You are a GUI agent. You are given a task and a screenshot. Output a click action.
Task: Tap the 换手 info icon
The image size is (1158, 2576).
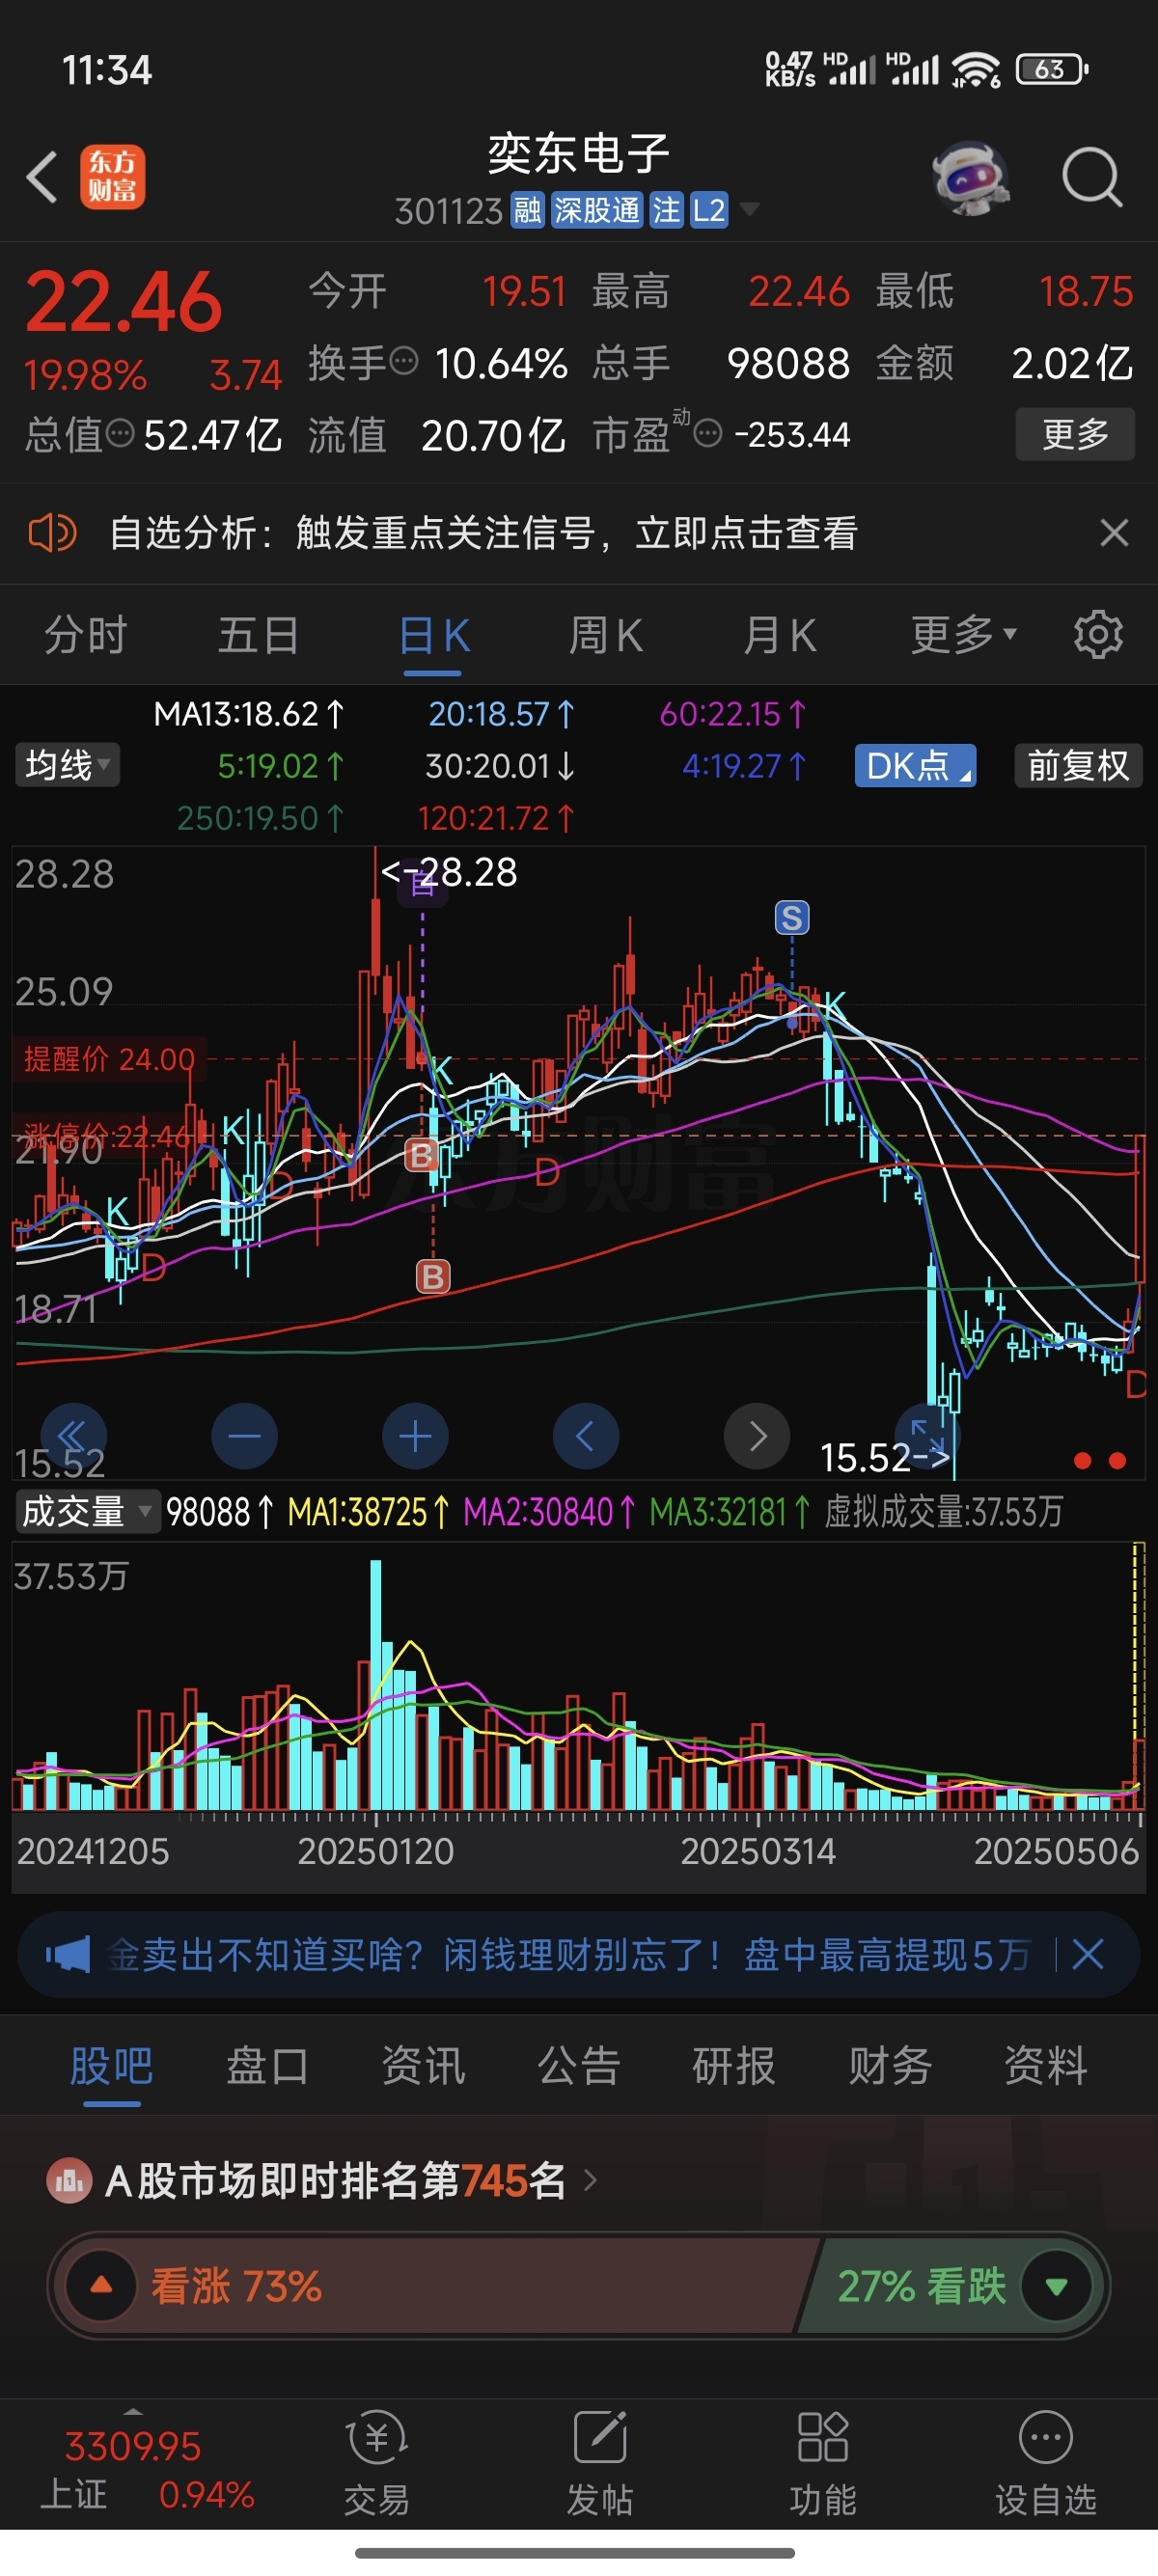click(x=403, y=361)
